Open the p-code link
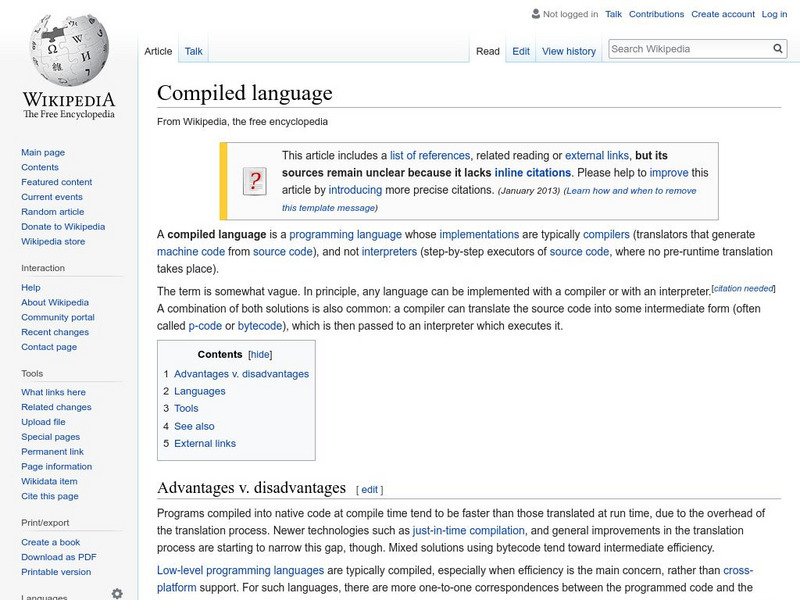 click(205, 326)
